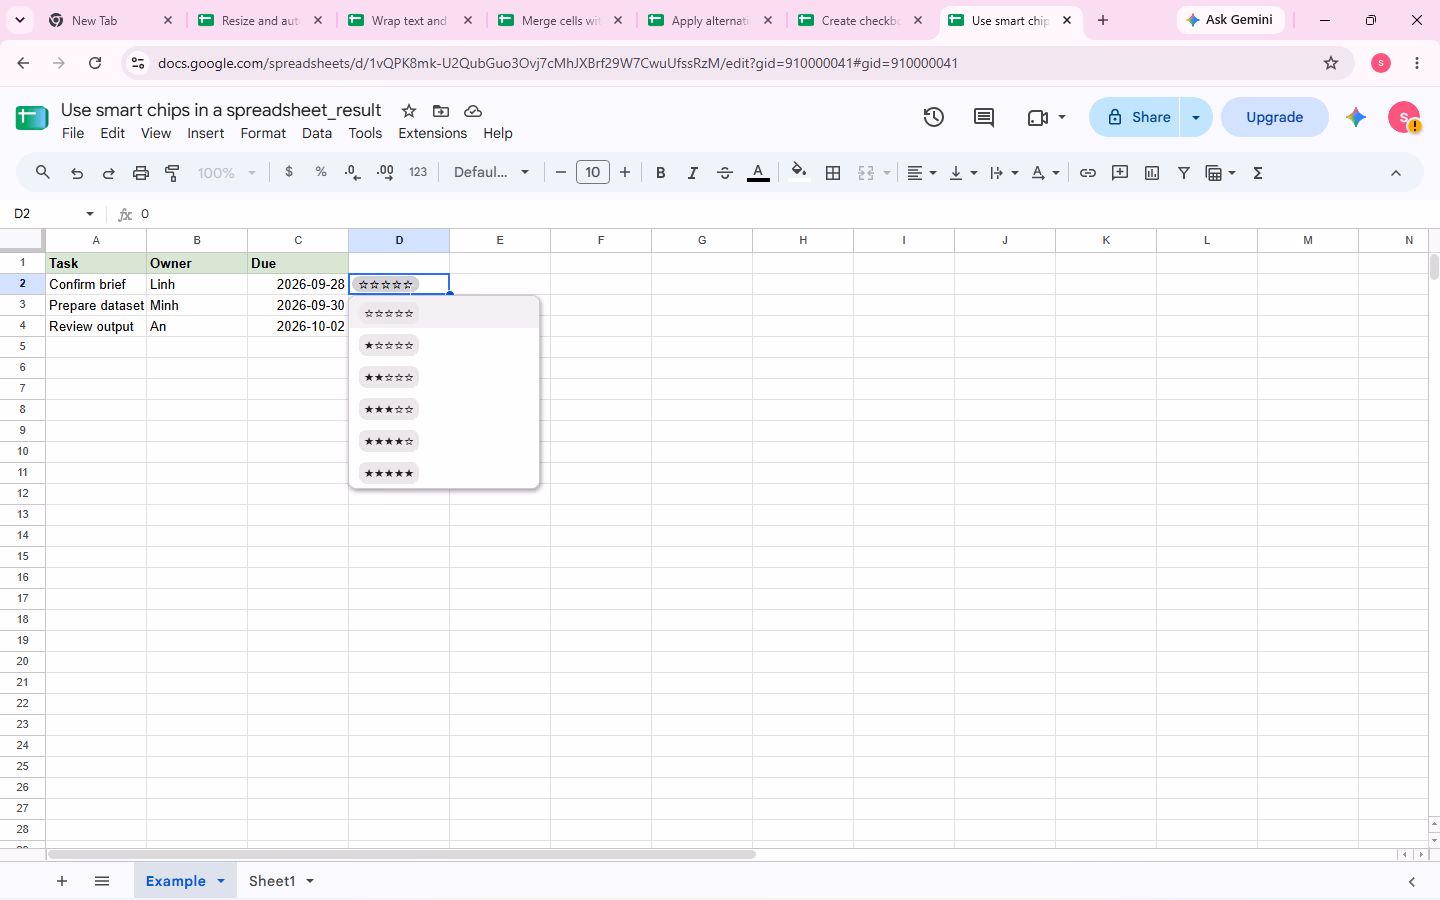
Task: Toggle strikethrough formatting
Action: tap(725, 173)
